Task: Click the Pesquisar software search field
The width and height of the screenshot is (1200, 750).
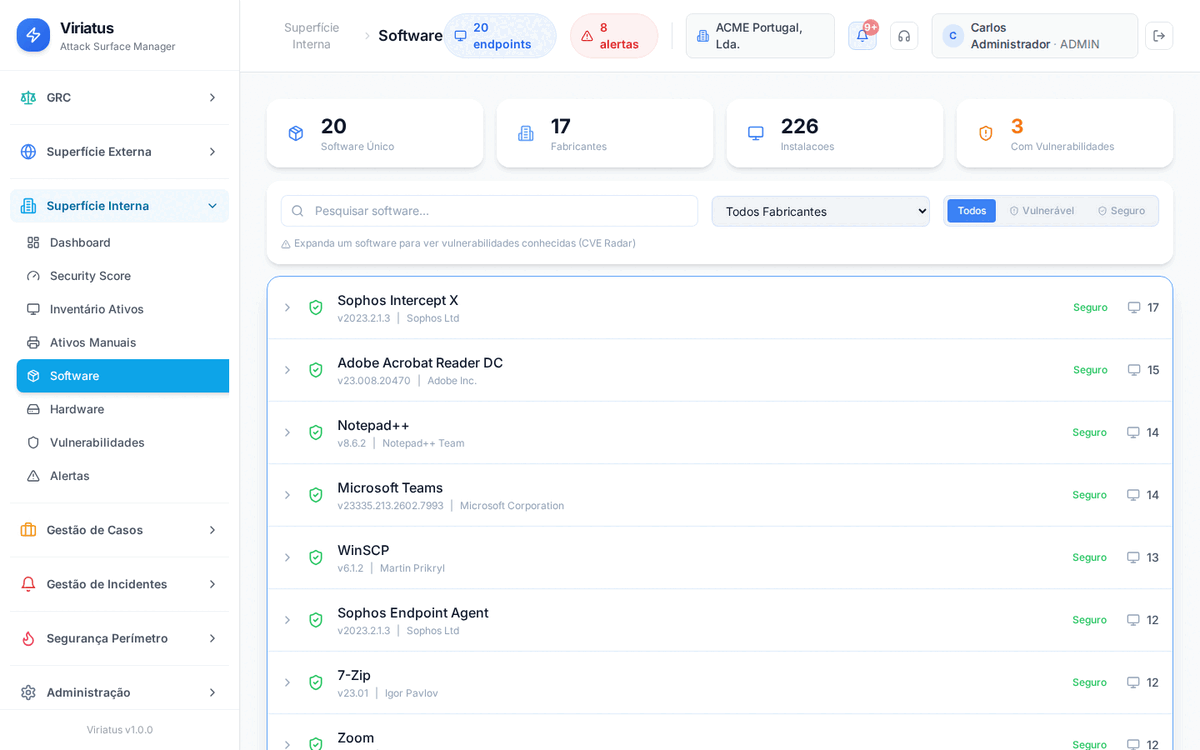Action: (x=490, y=211)
